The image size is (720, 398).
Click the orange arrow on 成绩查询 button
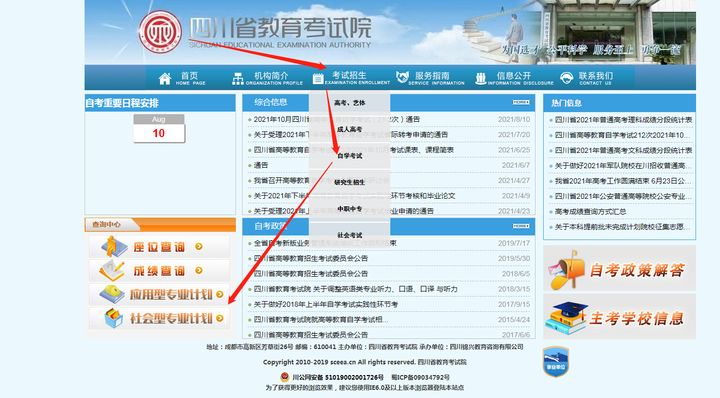click(199, 270)
